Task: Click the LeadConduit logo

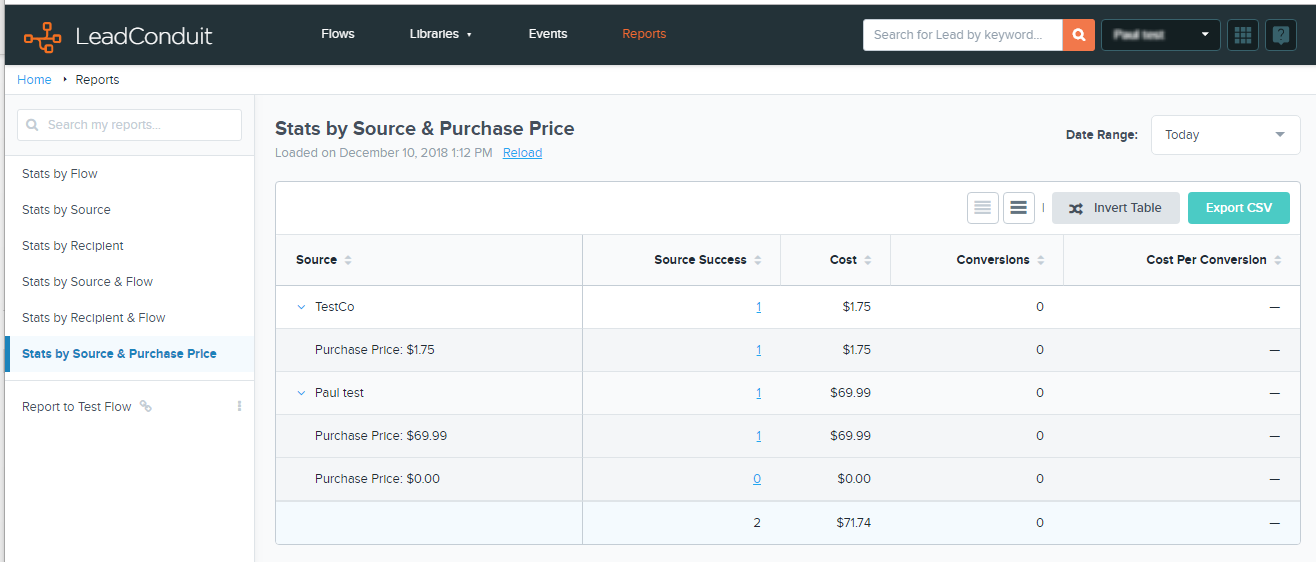Action: coord(118,36)
